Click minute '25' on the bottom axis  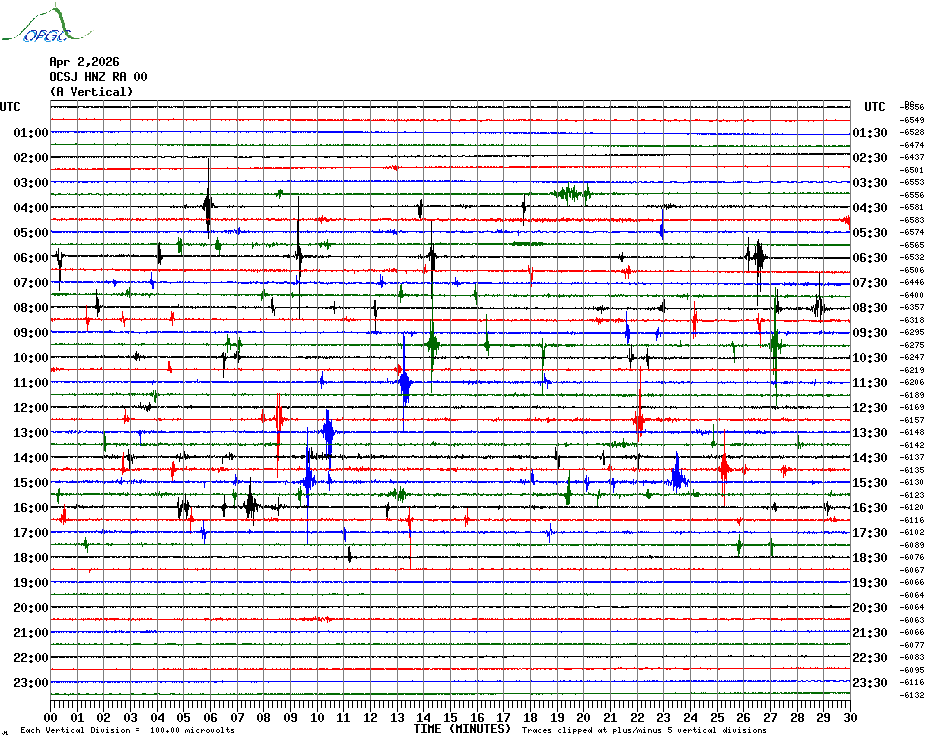(x=717, y=717)
